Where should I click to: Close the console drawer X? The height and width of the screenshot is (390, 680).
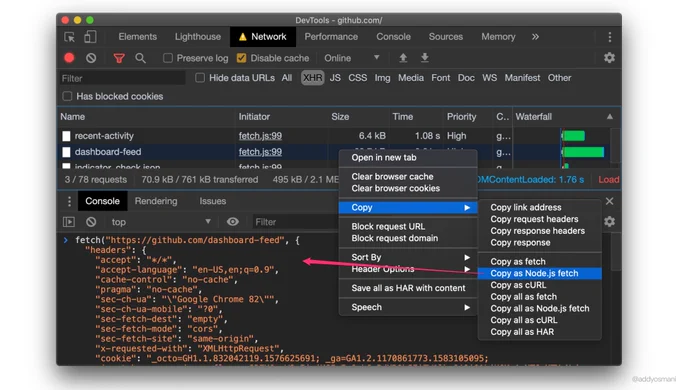click(609, 201)
